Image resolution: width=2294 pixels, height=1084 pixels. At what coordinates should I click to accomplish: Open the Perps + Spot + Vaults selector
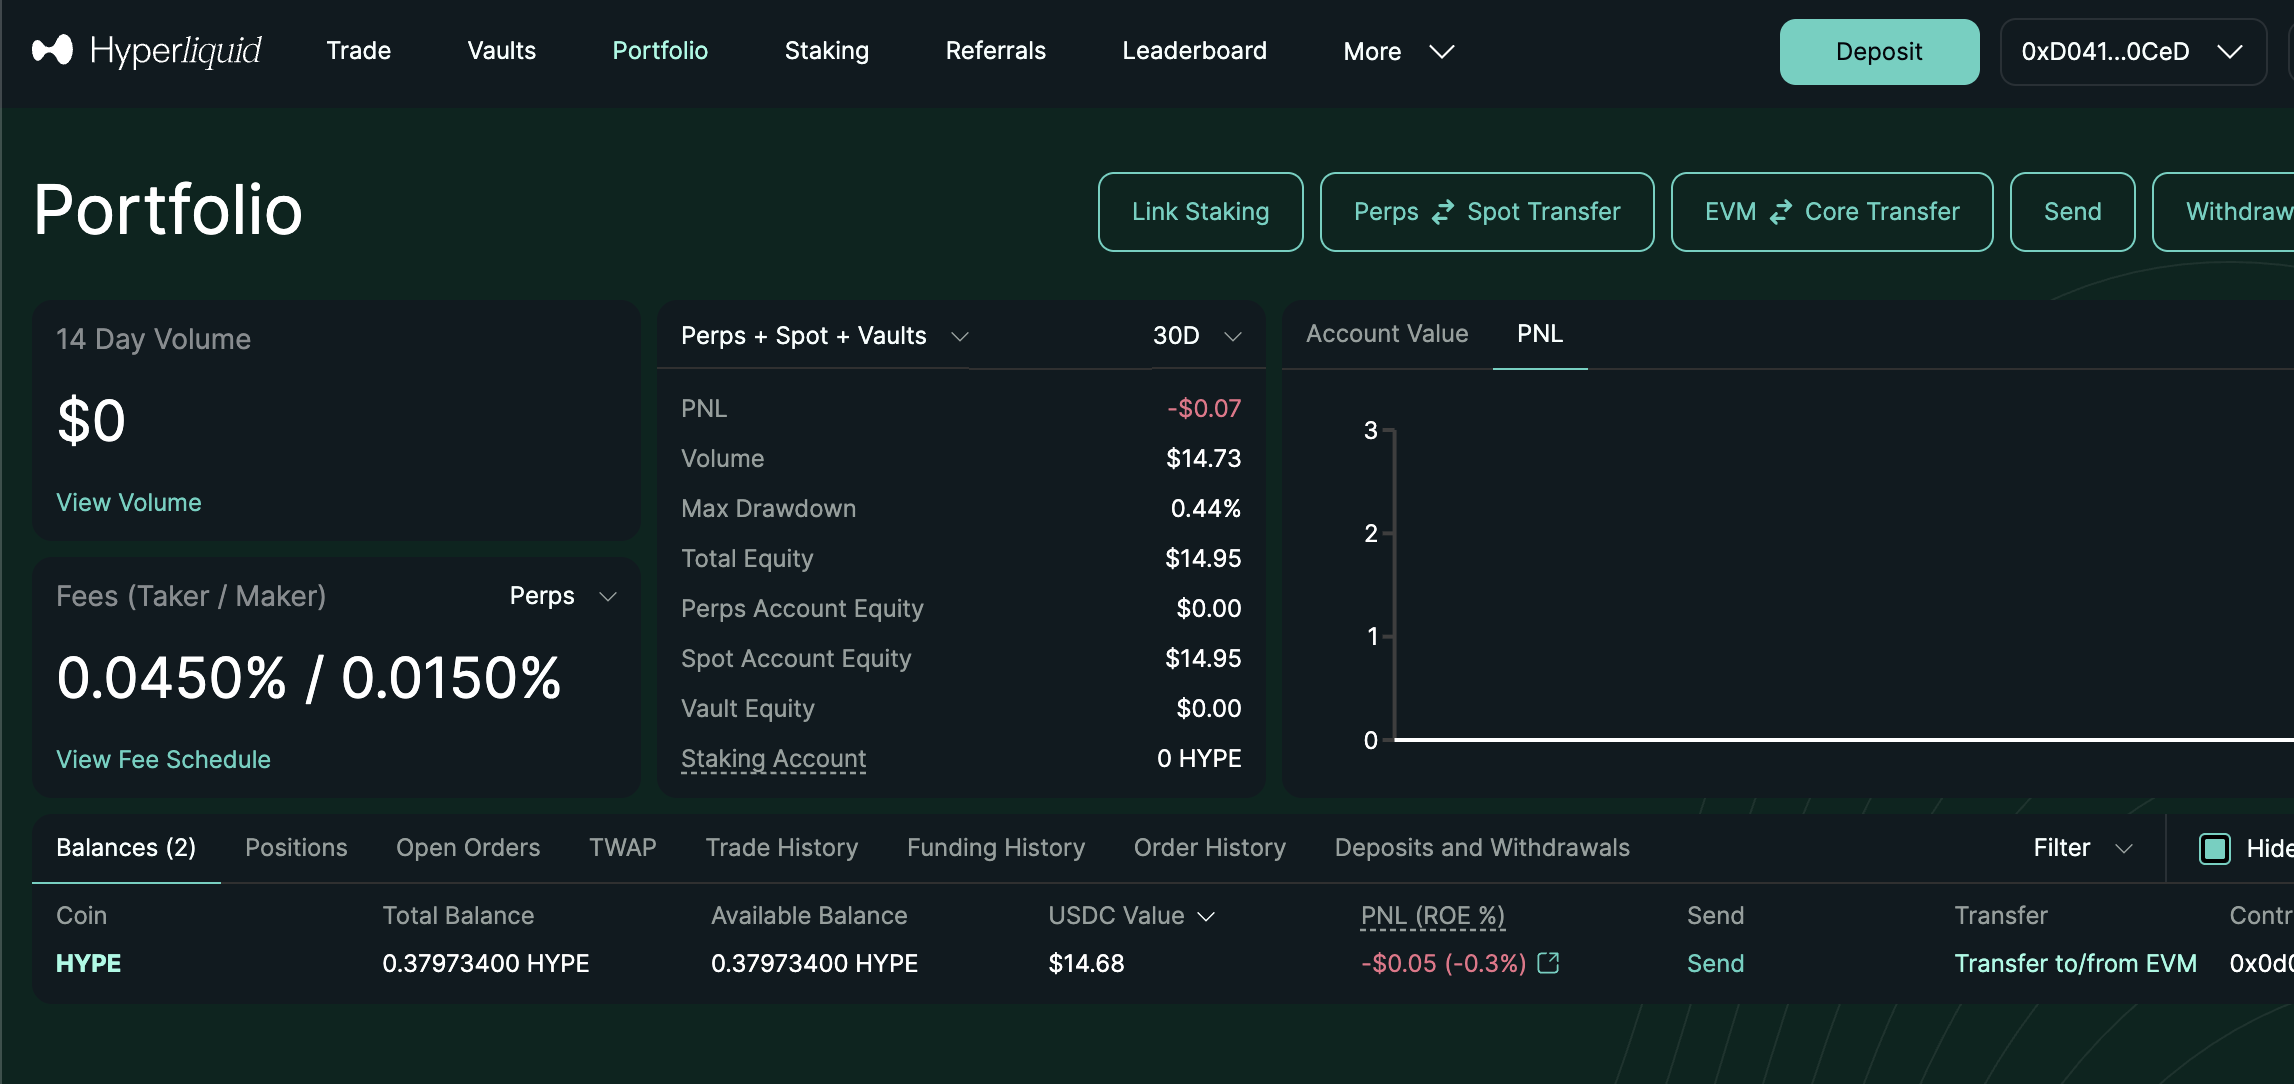[824, 336]
